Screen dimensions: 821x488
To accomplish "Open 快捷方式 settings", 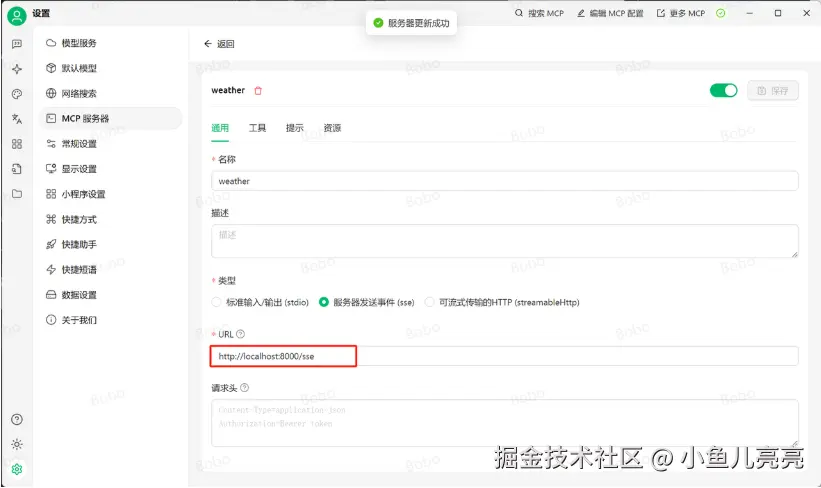I will 110,219.
